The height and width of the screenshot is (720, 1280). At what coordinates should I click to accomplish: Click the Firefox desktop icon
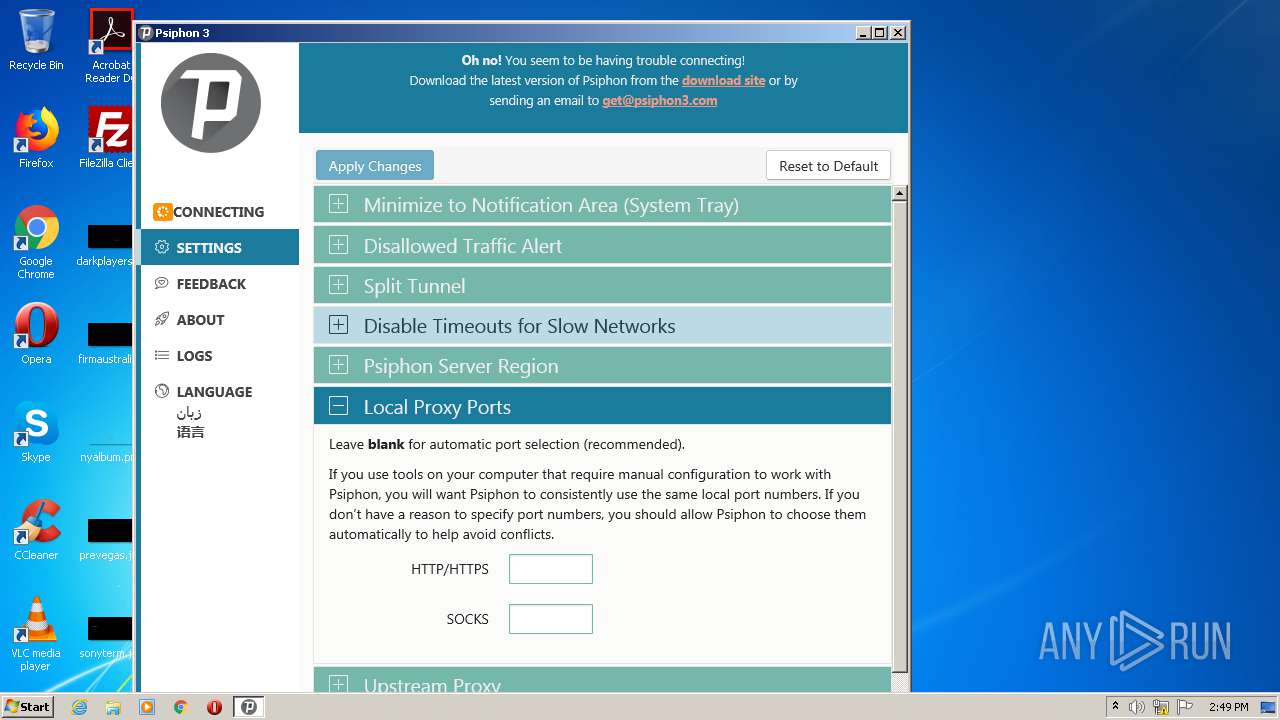click(36, 138)
